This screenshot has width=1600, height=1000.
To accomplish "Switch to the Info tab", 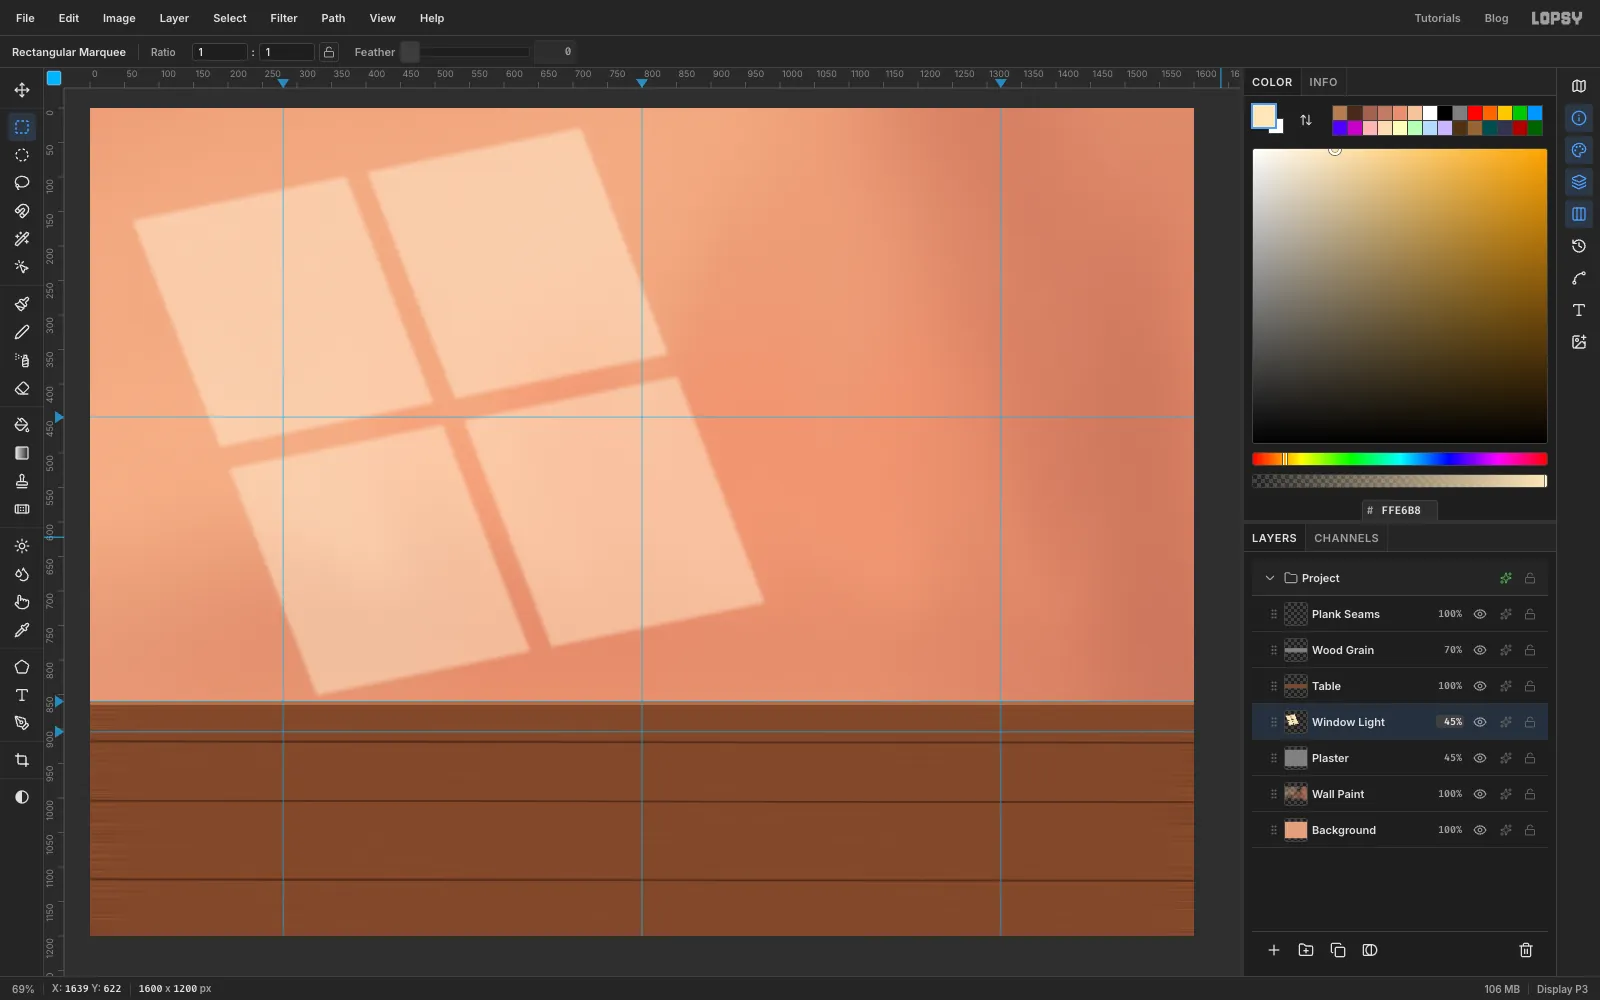I will (x=1323, y=82).
